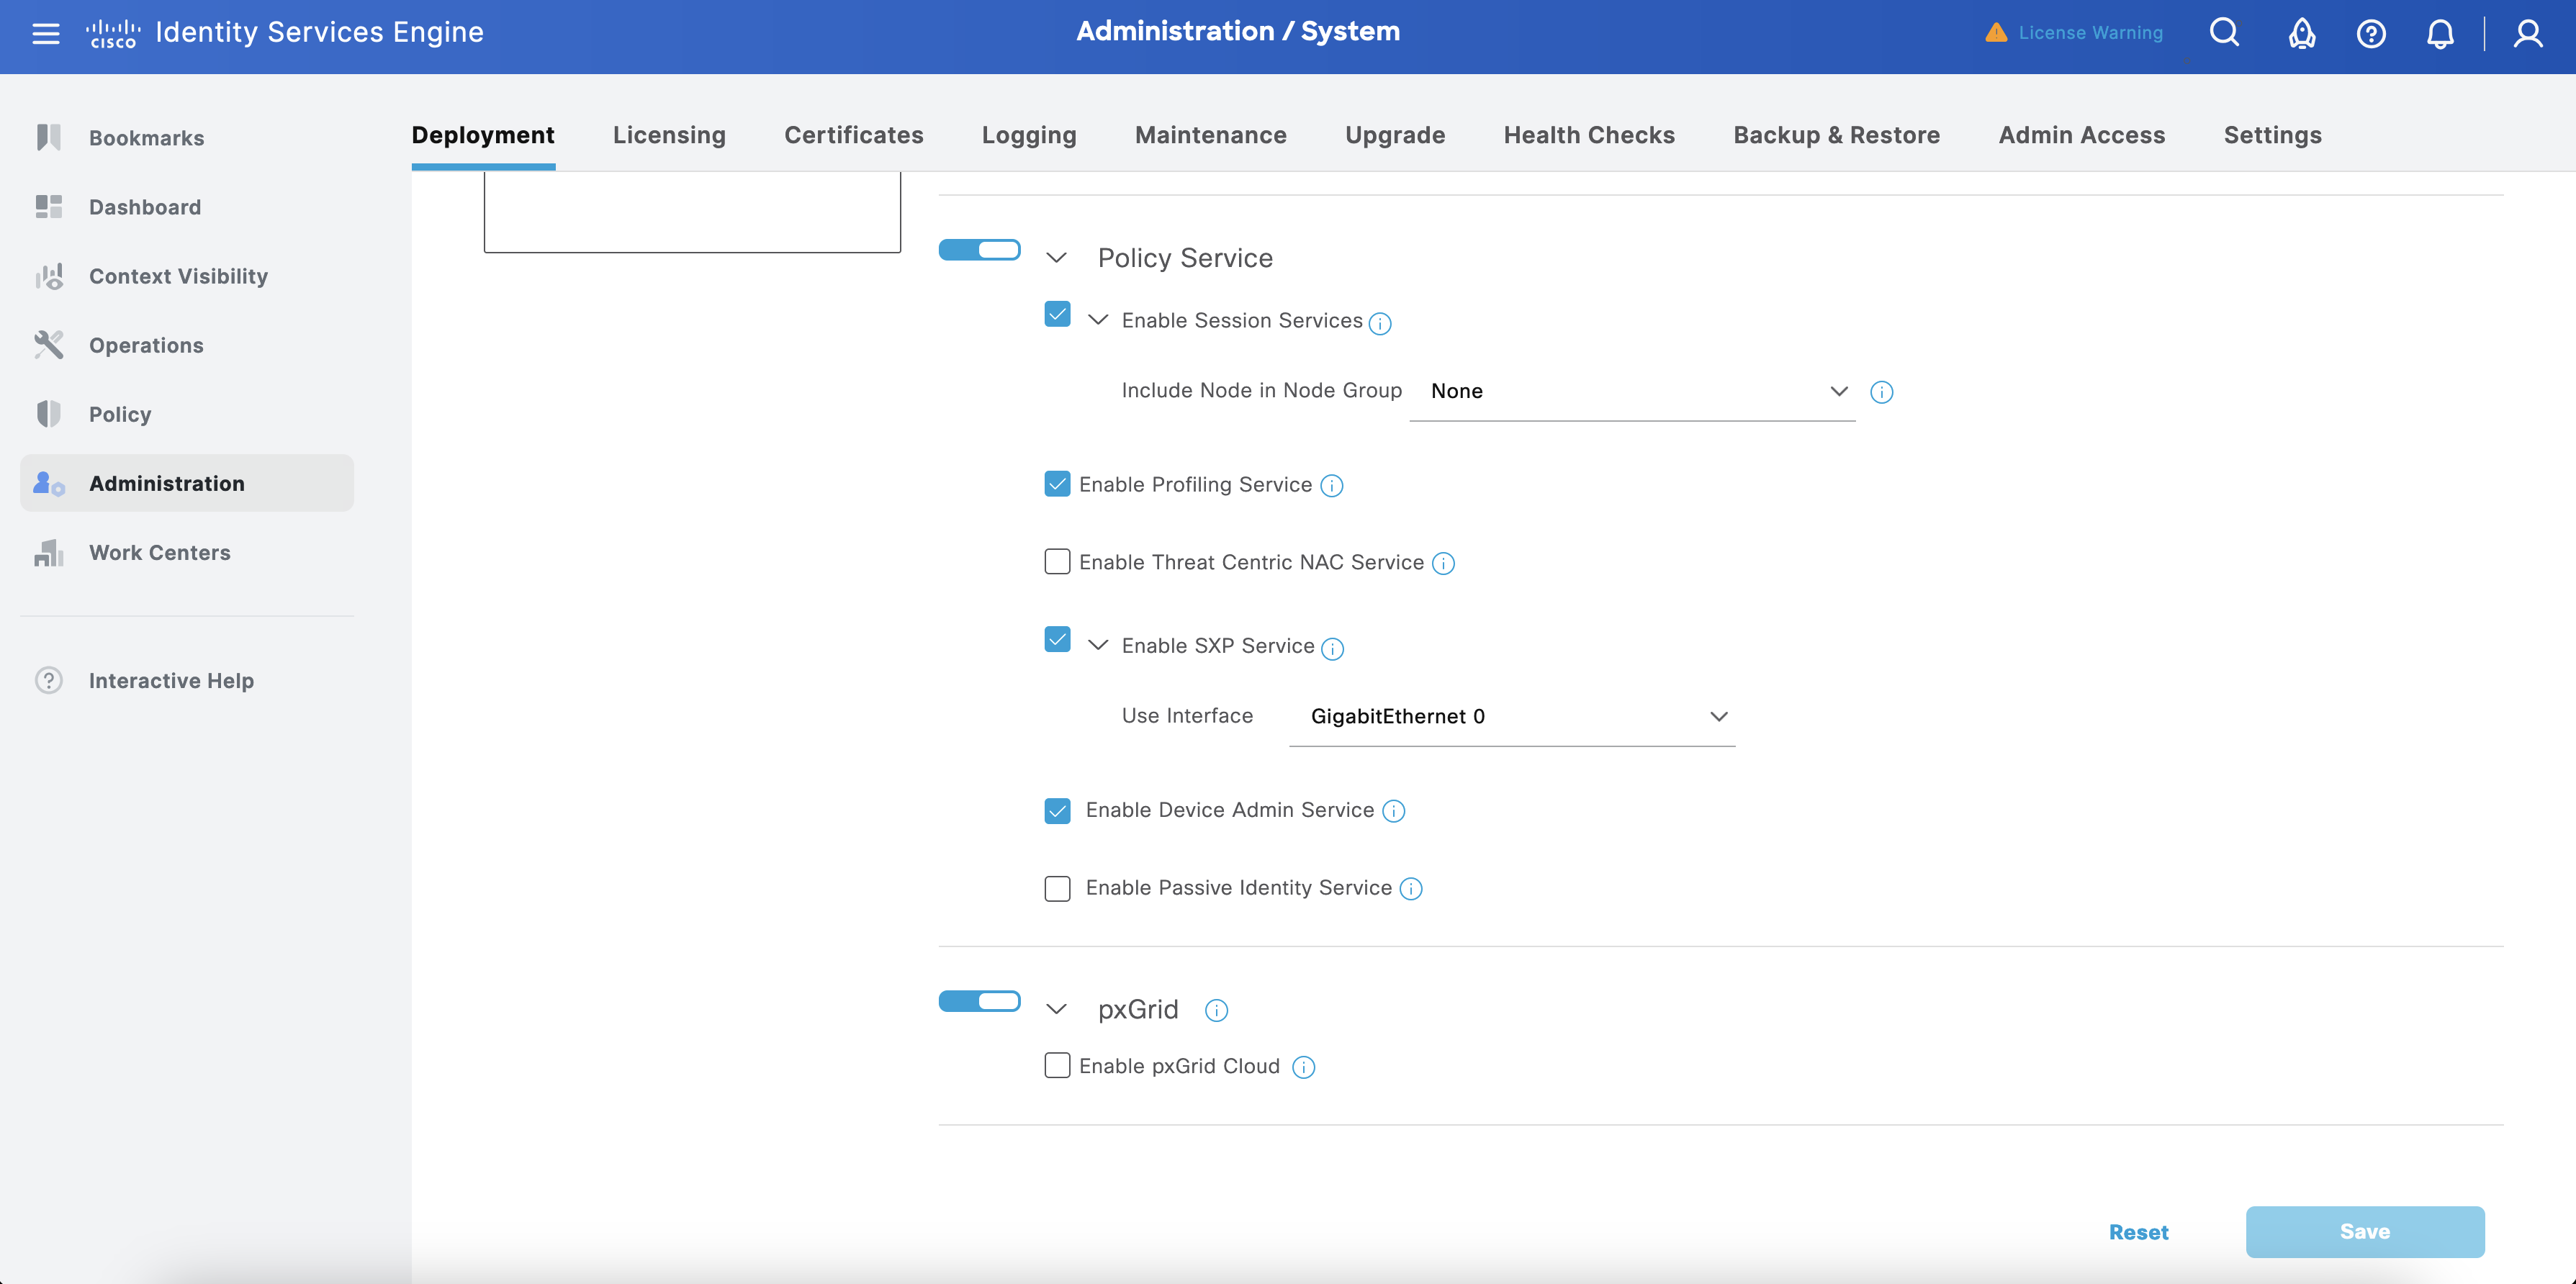Screen dimensions: 2576x1284
Task: Check Enable Passive Identity Service
Action: (x=1057, y=888)
